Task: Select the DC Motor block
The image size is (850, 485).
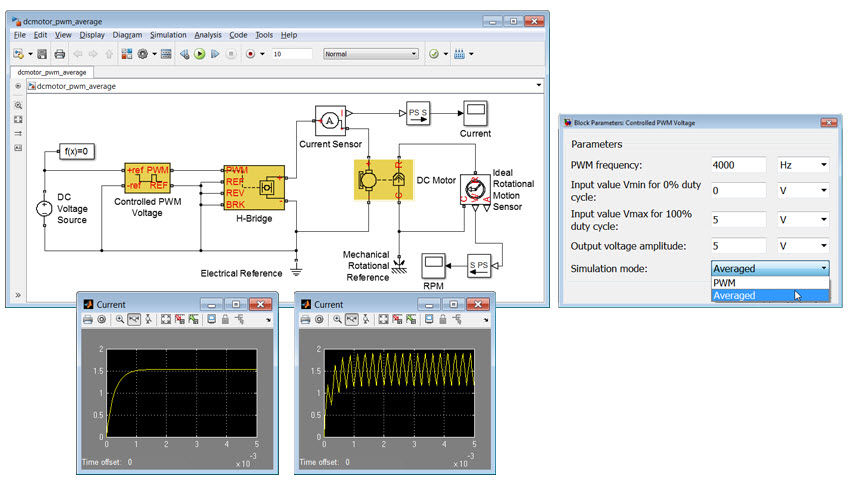Action: click(x=383, y=180)
